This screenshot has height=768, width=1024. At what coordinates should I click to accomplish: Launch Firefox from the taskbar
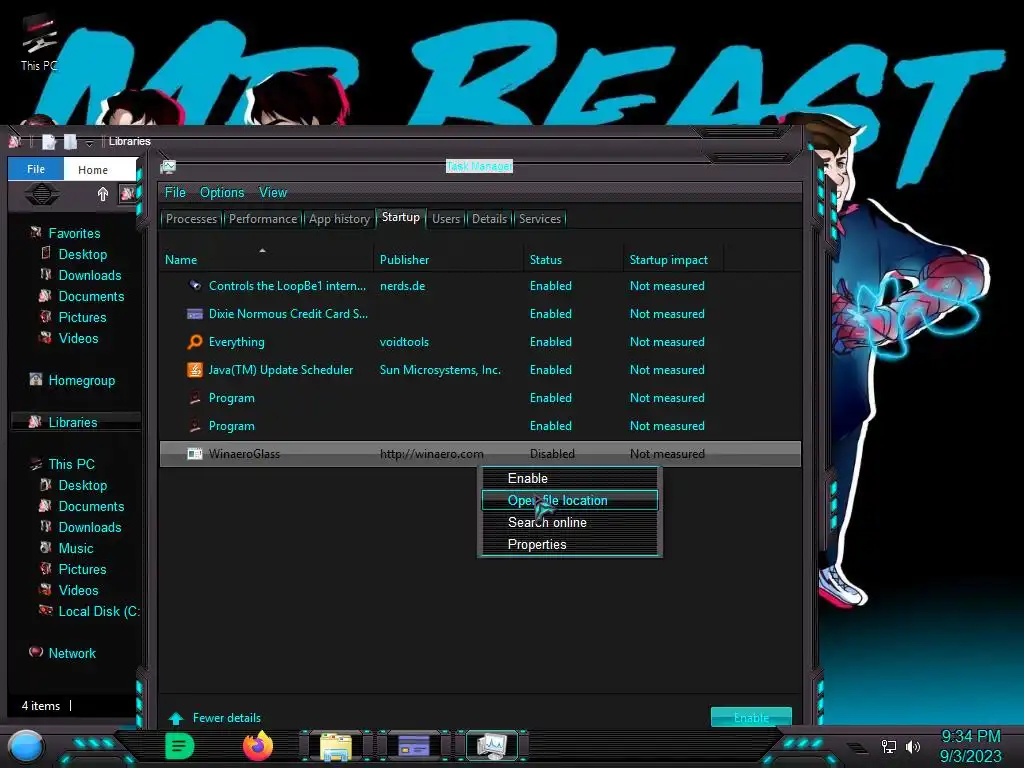[x=258, y=746]
